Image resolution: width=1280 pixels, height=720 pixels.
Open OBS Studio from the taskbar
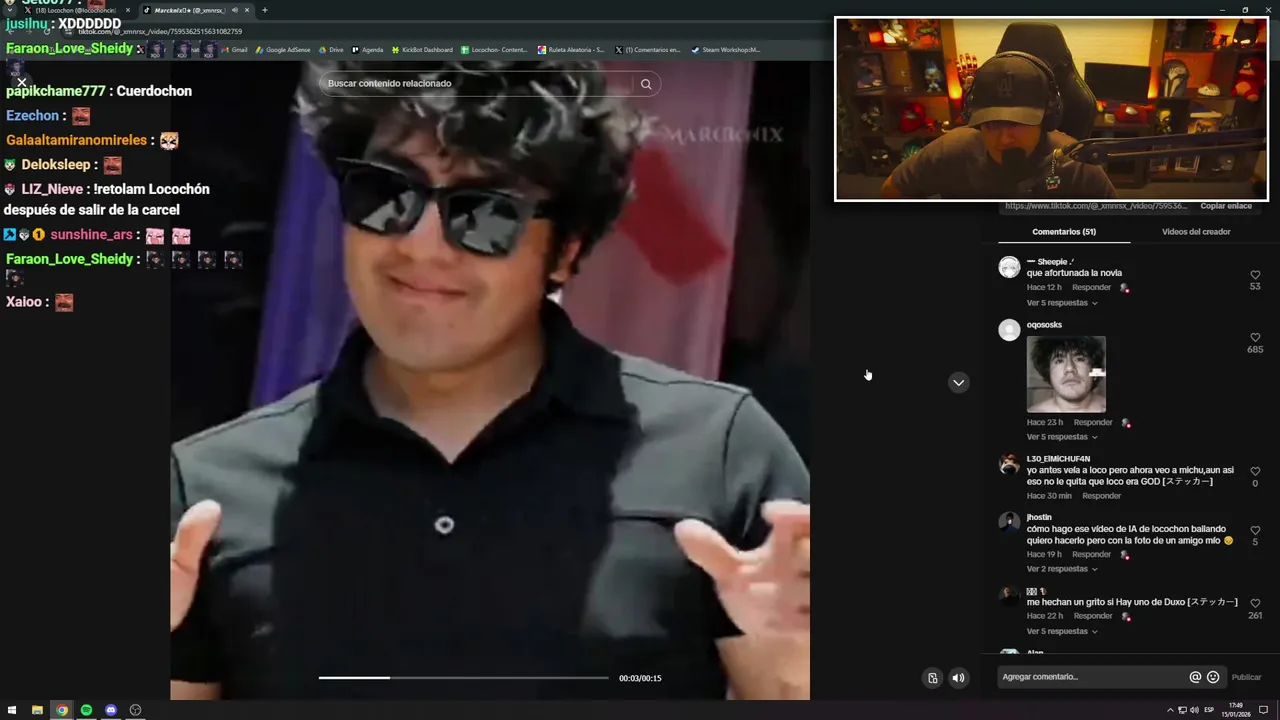[x=135, y=710]
